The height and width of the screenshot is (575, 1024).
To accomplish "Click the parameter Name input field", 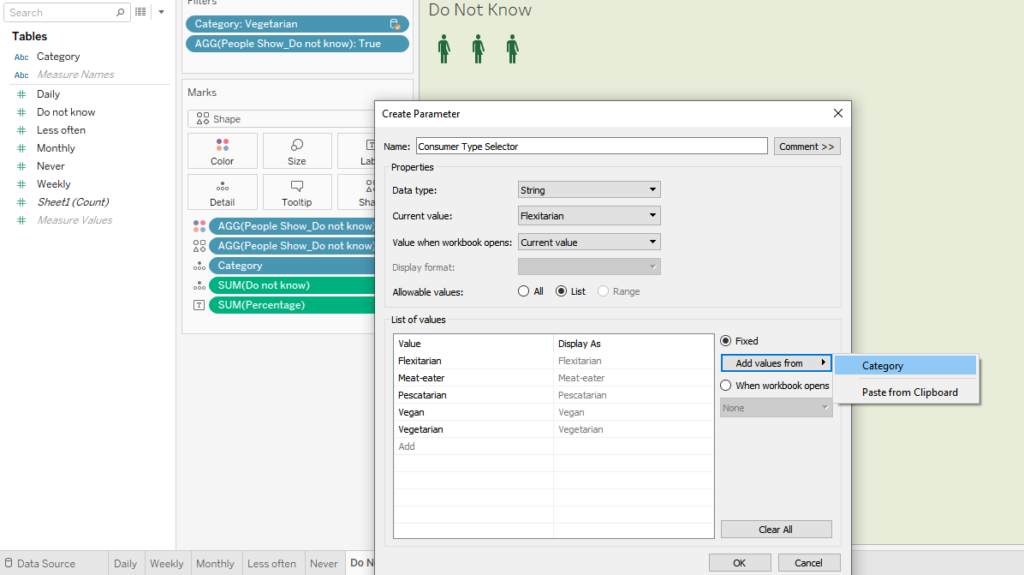I will tap(592, 146).
